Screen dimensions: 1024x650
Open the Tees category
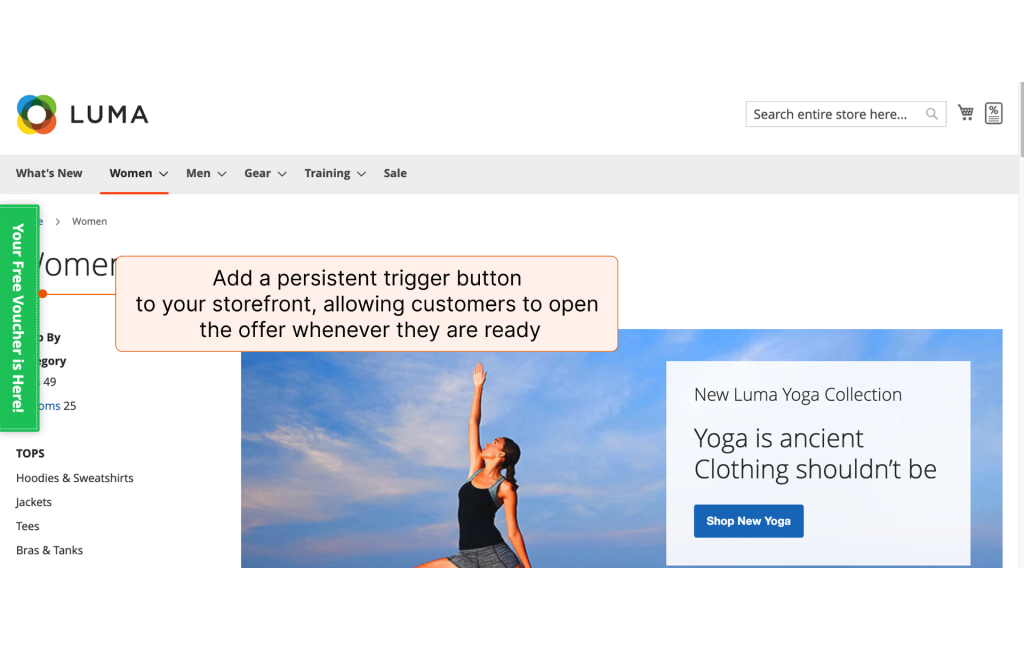(x=27, y=526)
